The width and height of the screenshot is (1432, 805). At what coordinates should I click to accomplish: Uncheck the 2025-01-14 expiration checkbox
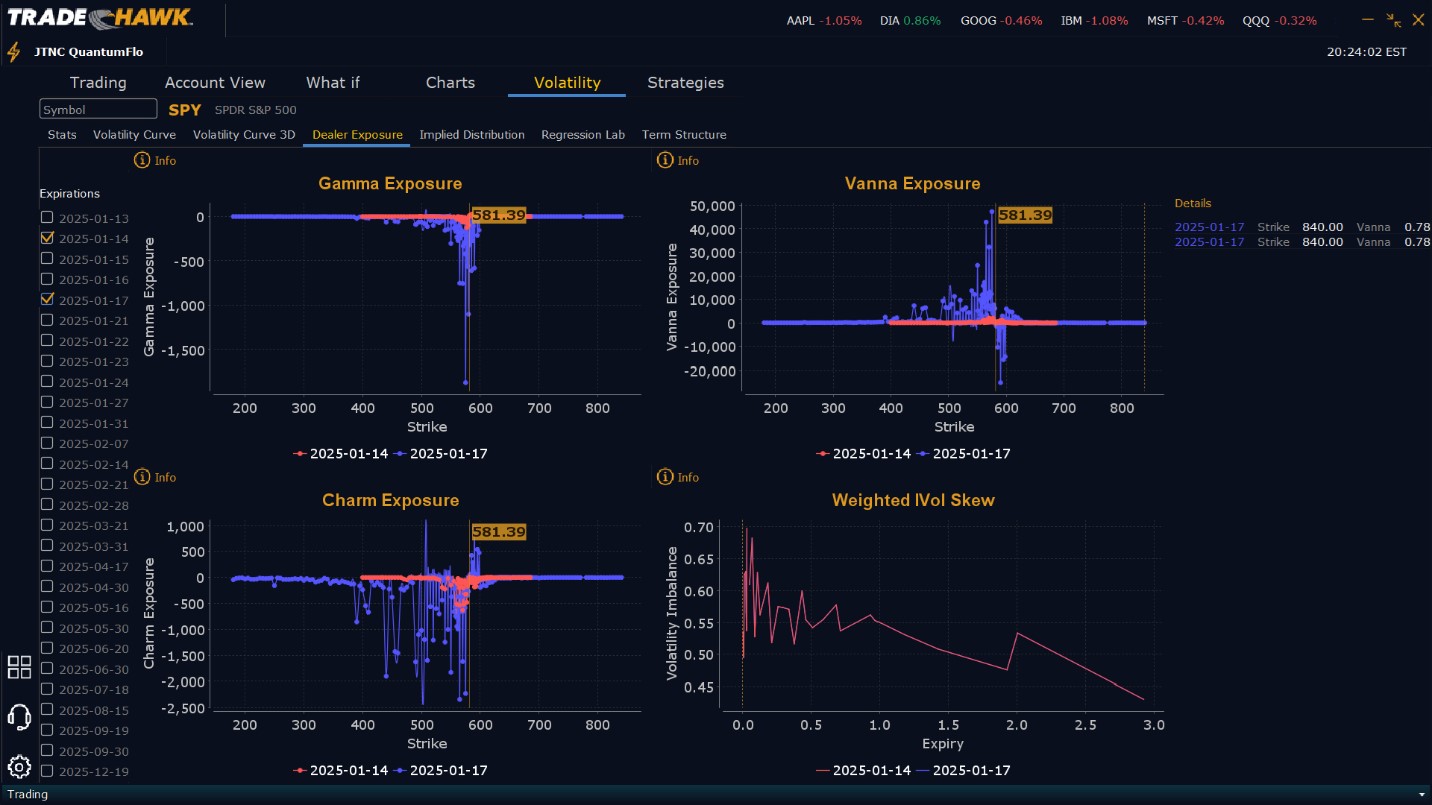[47, 238]
